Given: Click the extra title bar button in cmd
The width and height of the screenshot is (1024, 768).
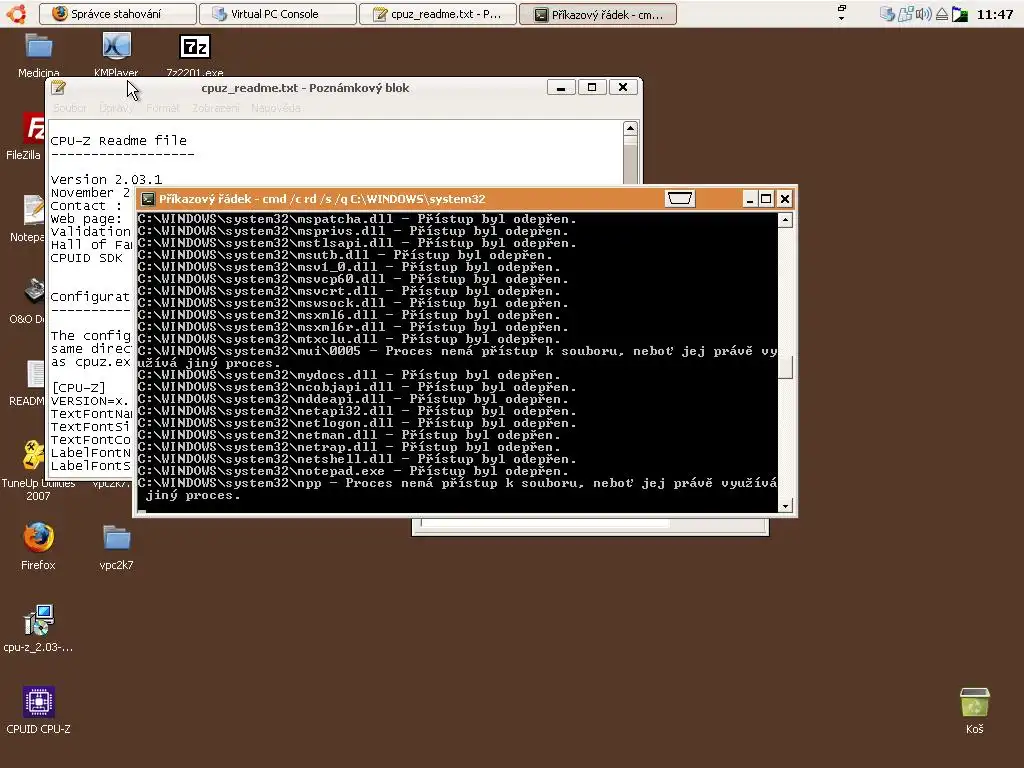Looking at the screenshot, I should click(680, 199).
